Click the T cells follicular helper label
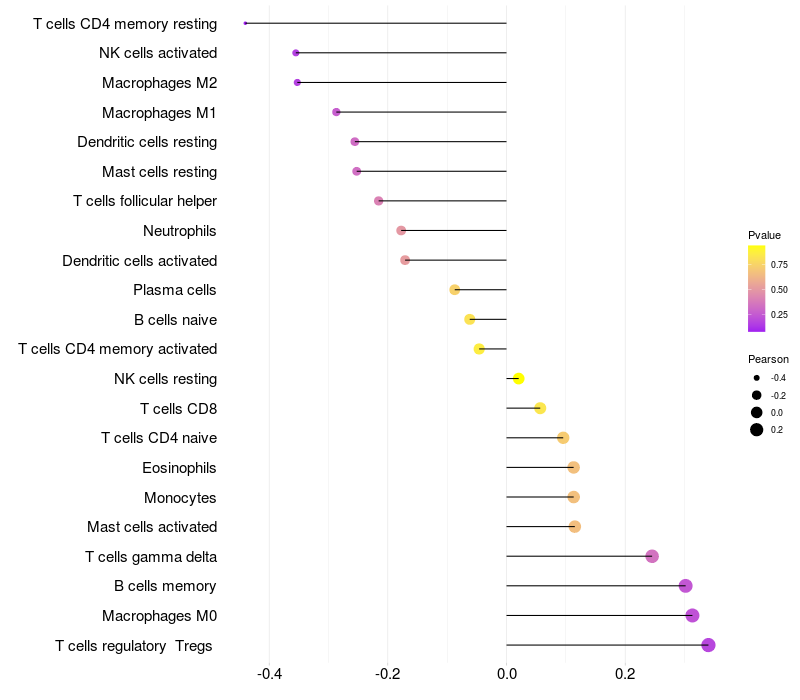Screen dimensions: 800x700 [145, 201]
